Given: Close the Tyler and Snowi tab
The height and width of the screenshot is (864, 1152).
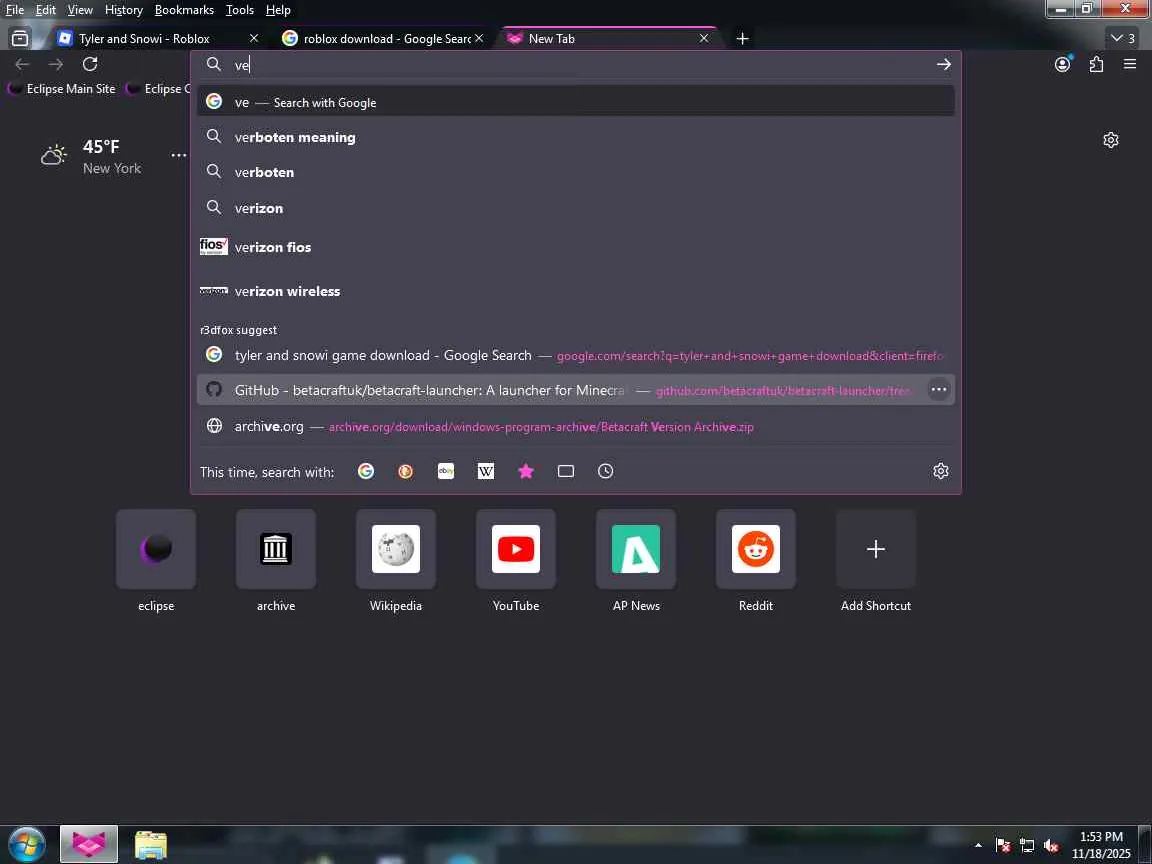Looking at the screenshot, I should tap(253, 38).
